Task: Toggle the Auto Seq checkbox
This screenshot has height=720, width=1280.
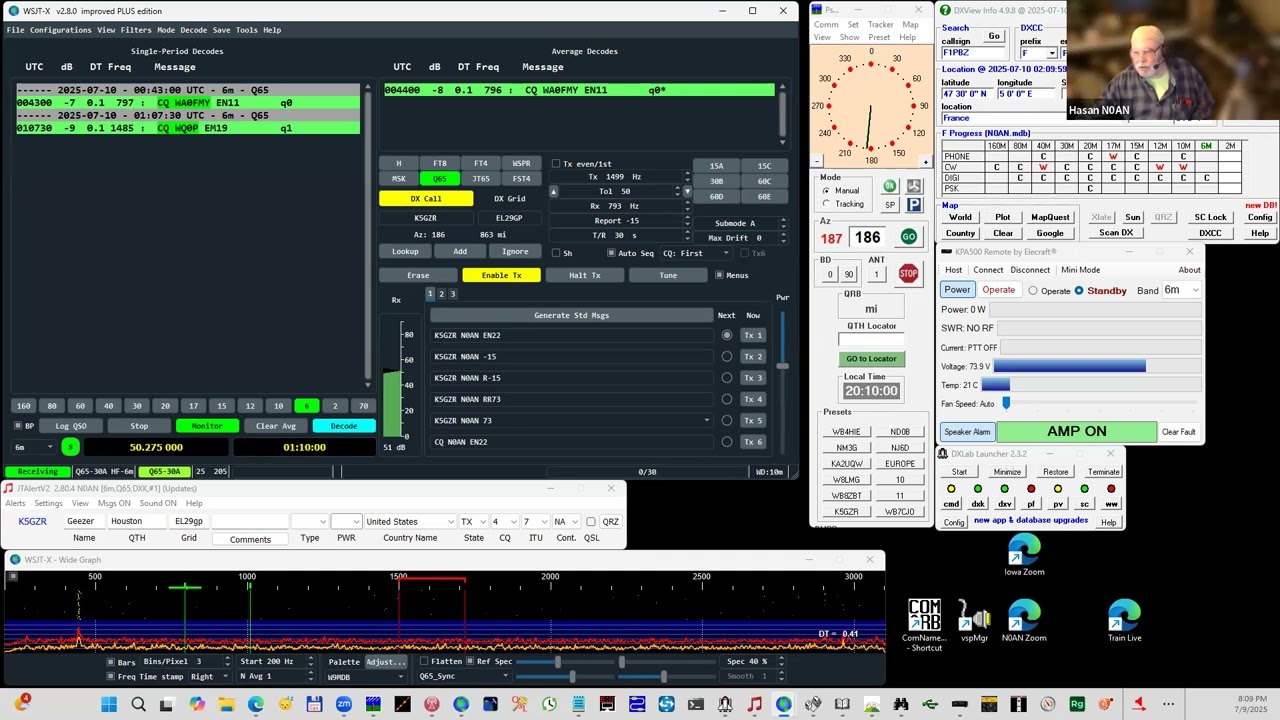Action: 612,253
